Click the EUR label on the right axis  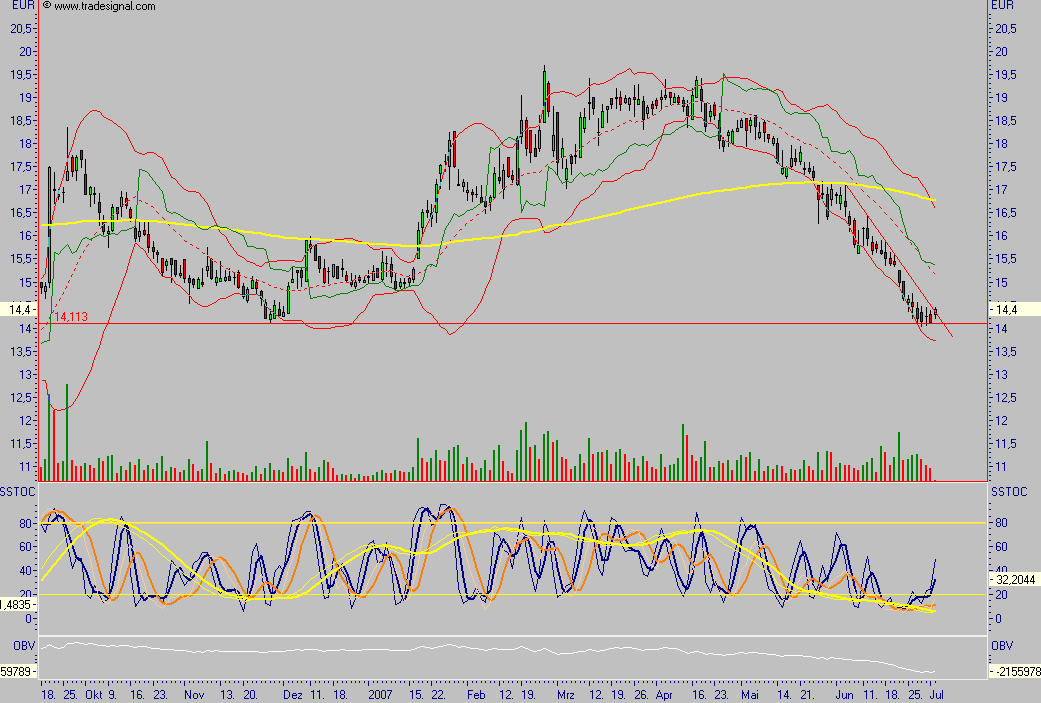[1001, 6]
